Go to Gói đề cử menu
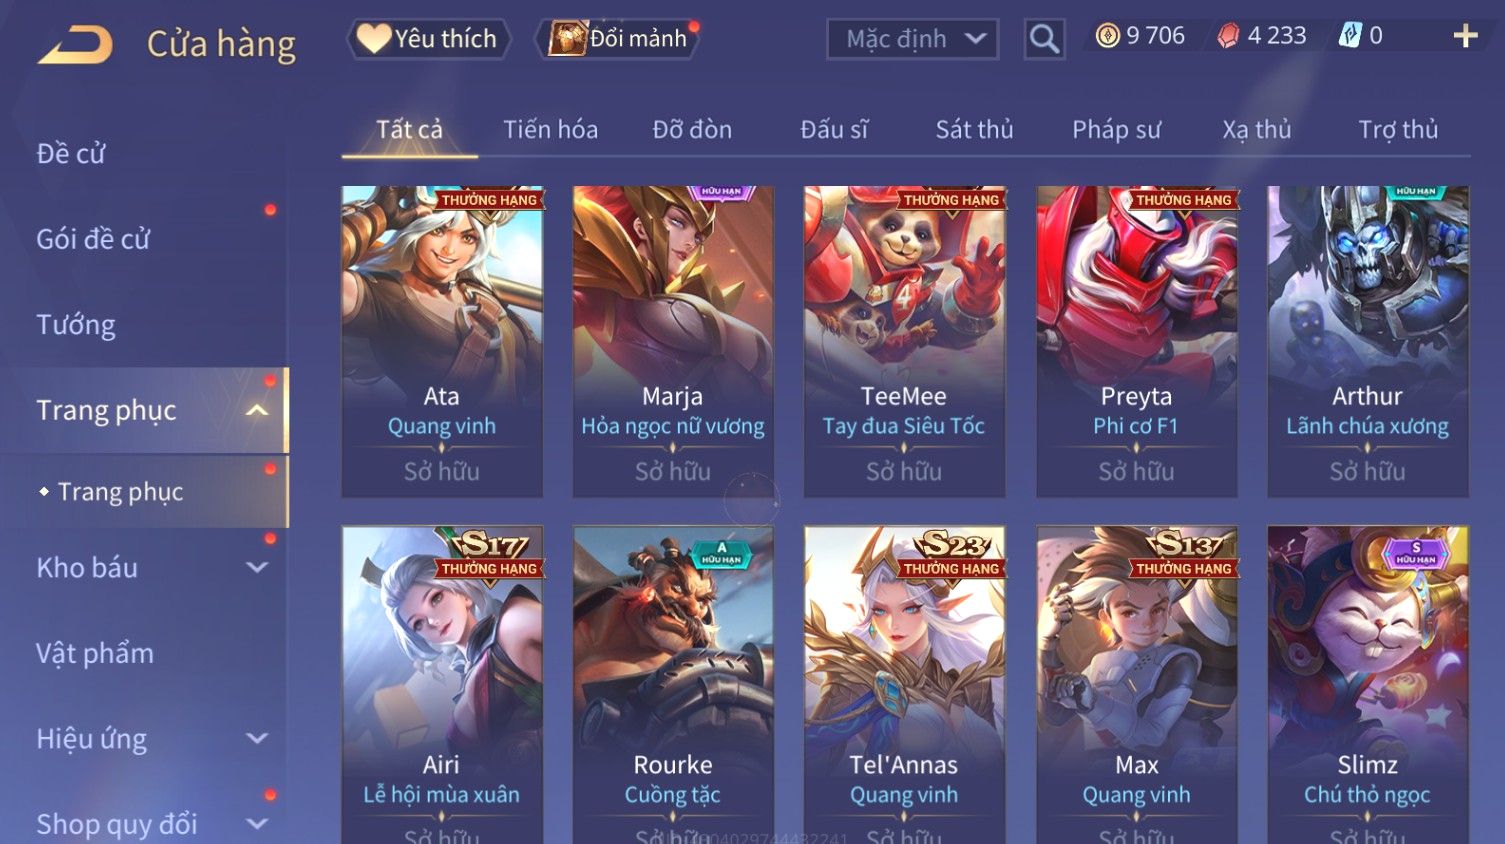This screenshot has height=844, width=1505. tap(93, 240)
